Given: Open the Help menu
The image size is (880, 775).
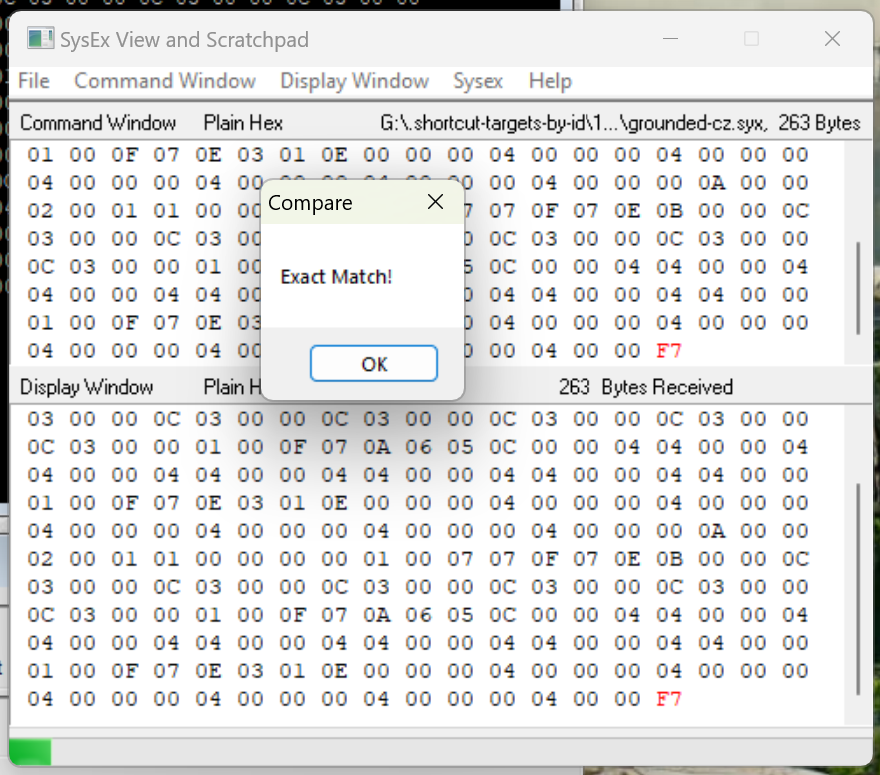Looking at the screenshot, I should coord(550,81).
